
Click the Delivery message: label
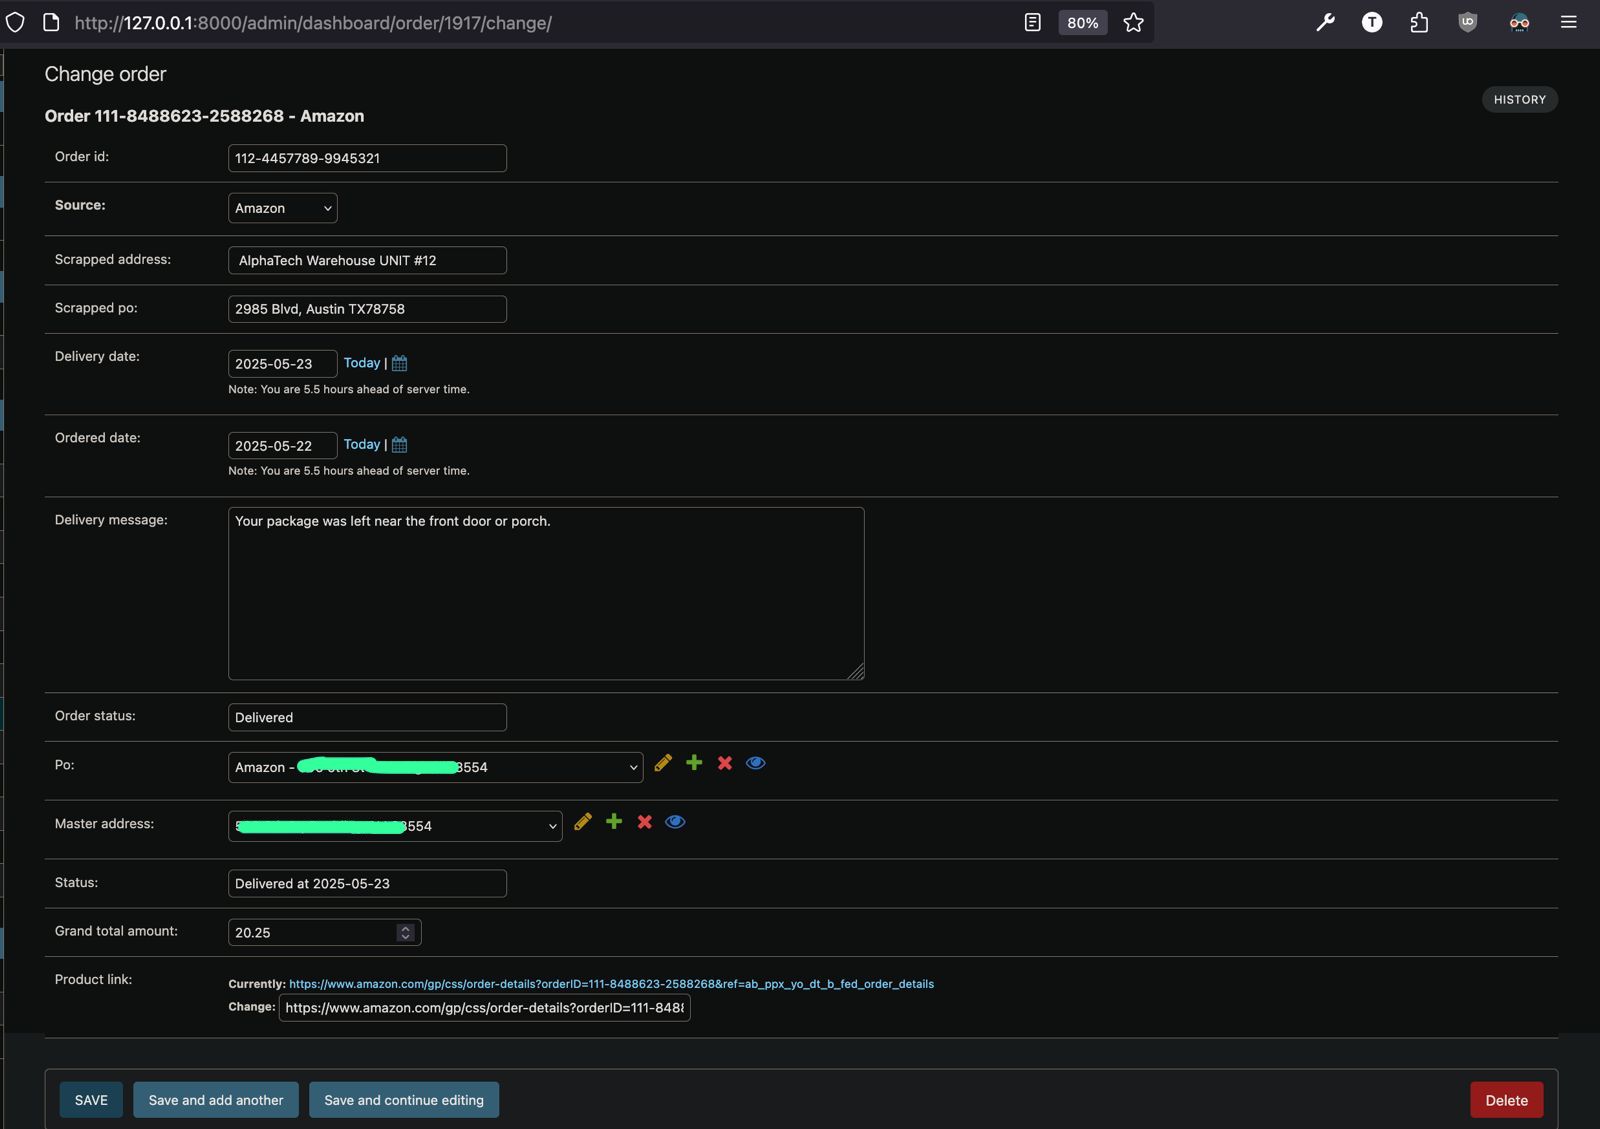111,520
